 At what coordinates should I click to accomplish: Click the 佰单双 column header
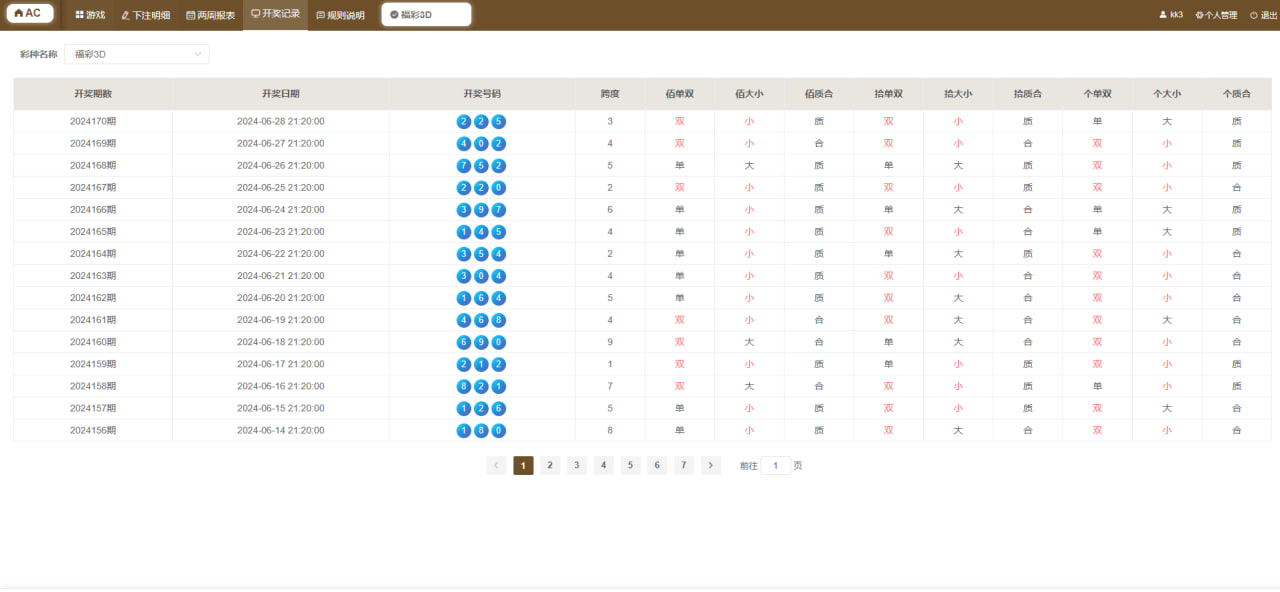click(x=680, y=94)
